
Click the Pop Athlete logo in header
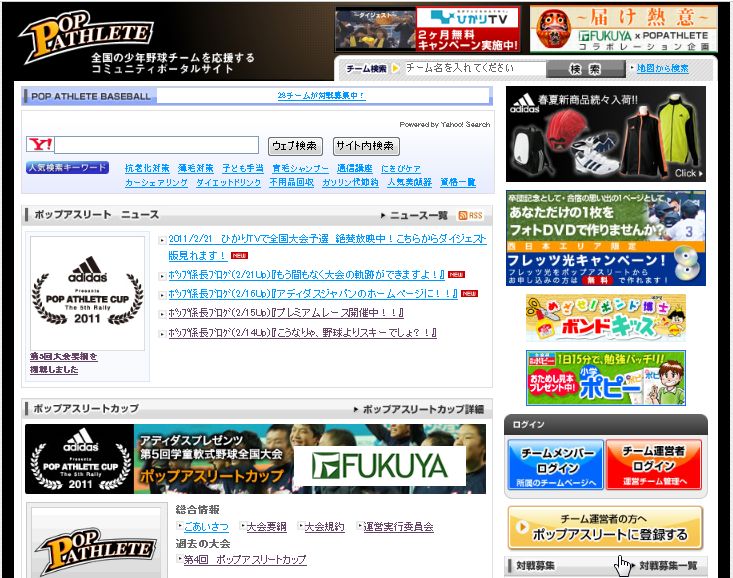pyautogui.click(x=86, y=36)
